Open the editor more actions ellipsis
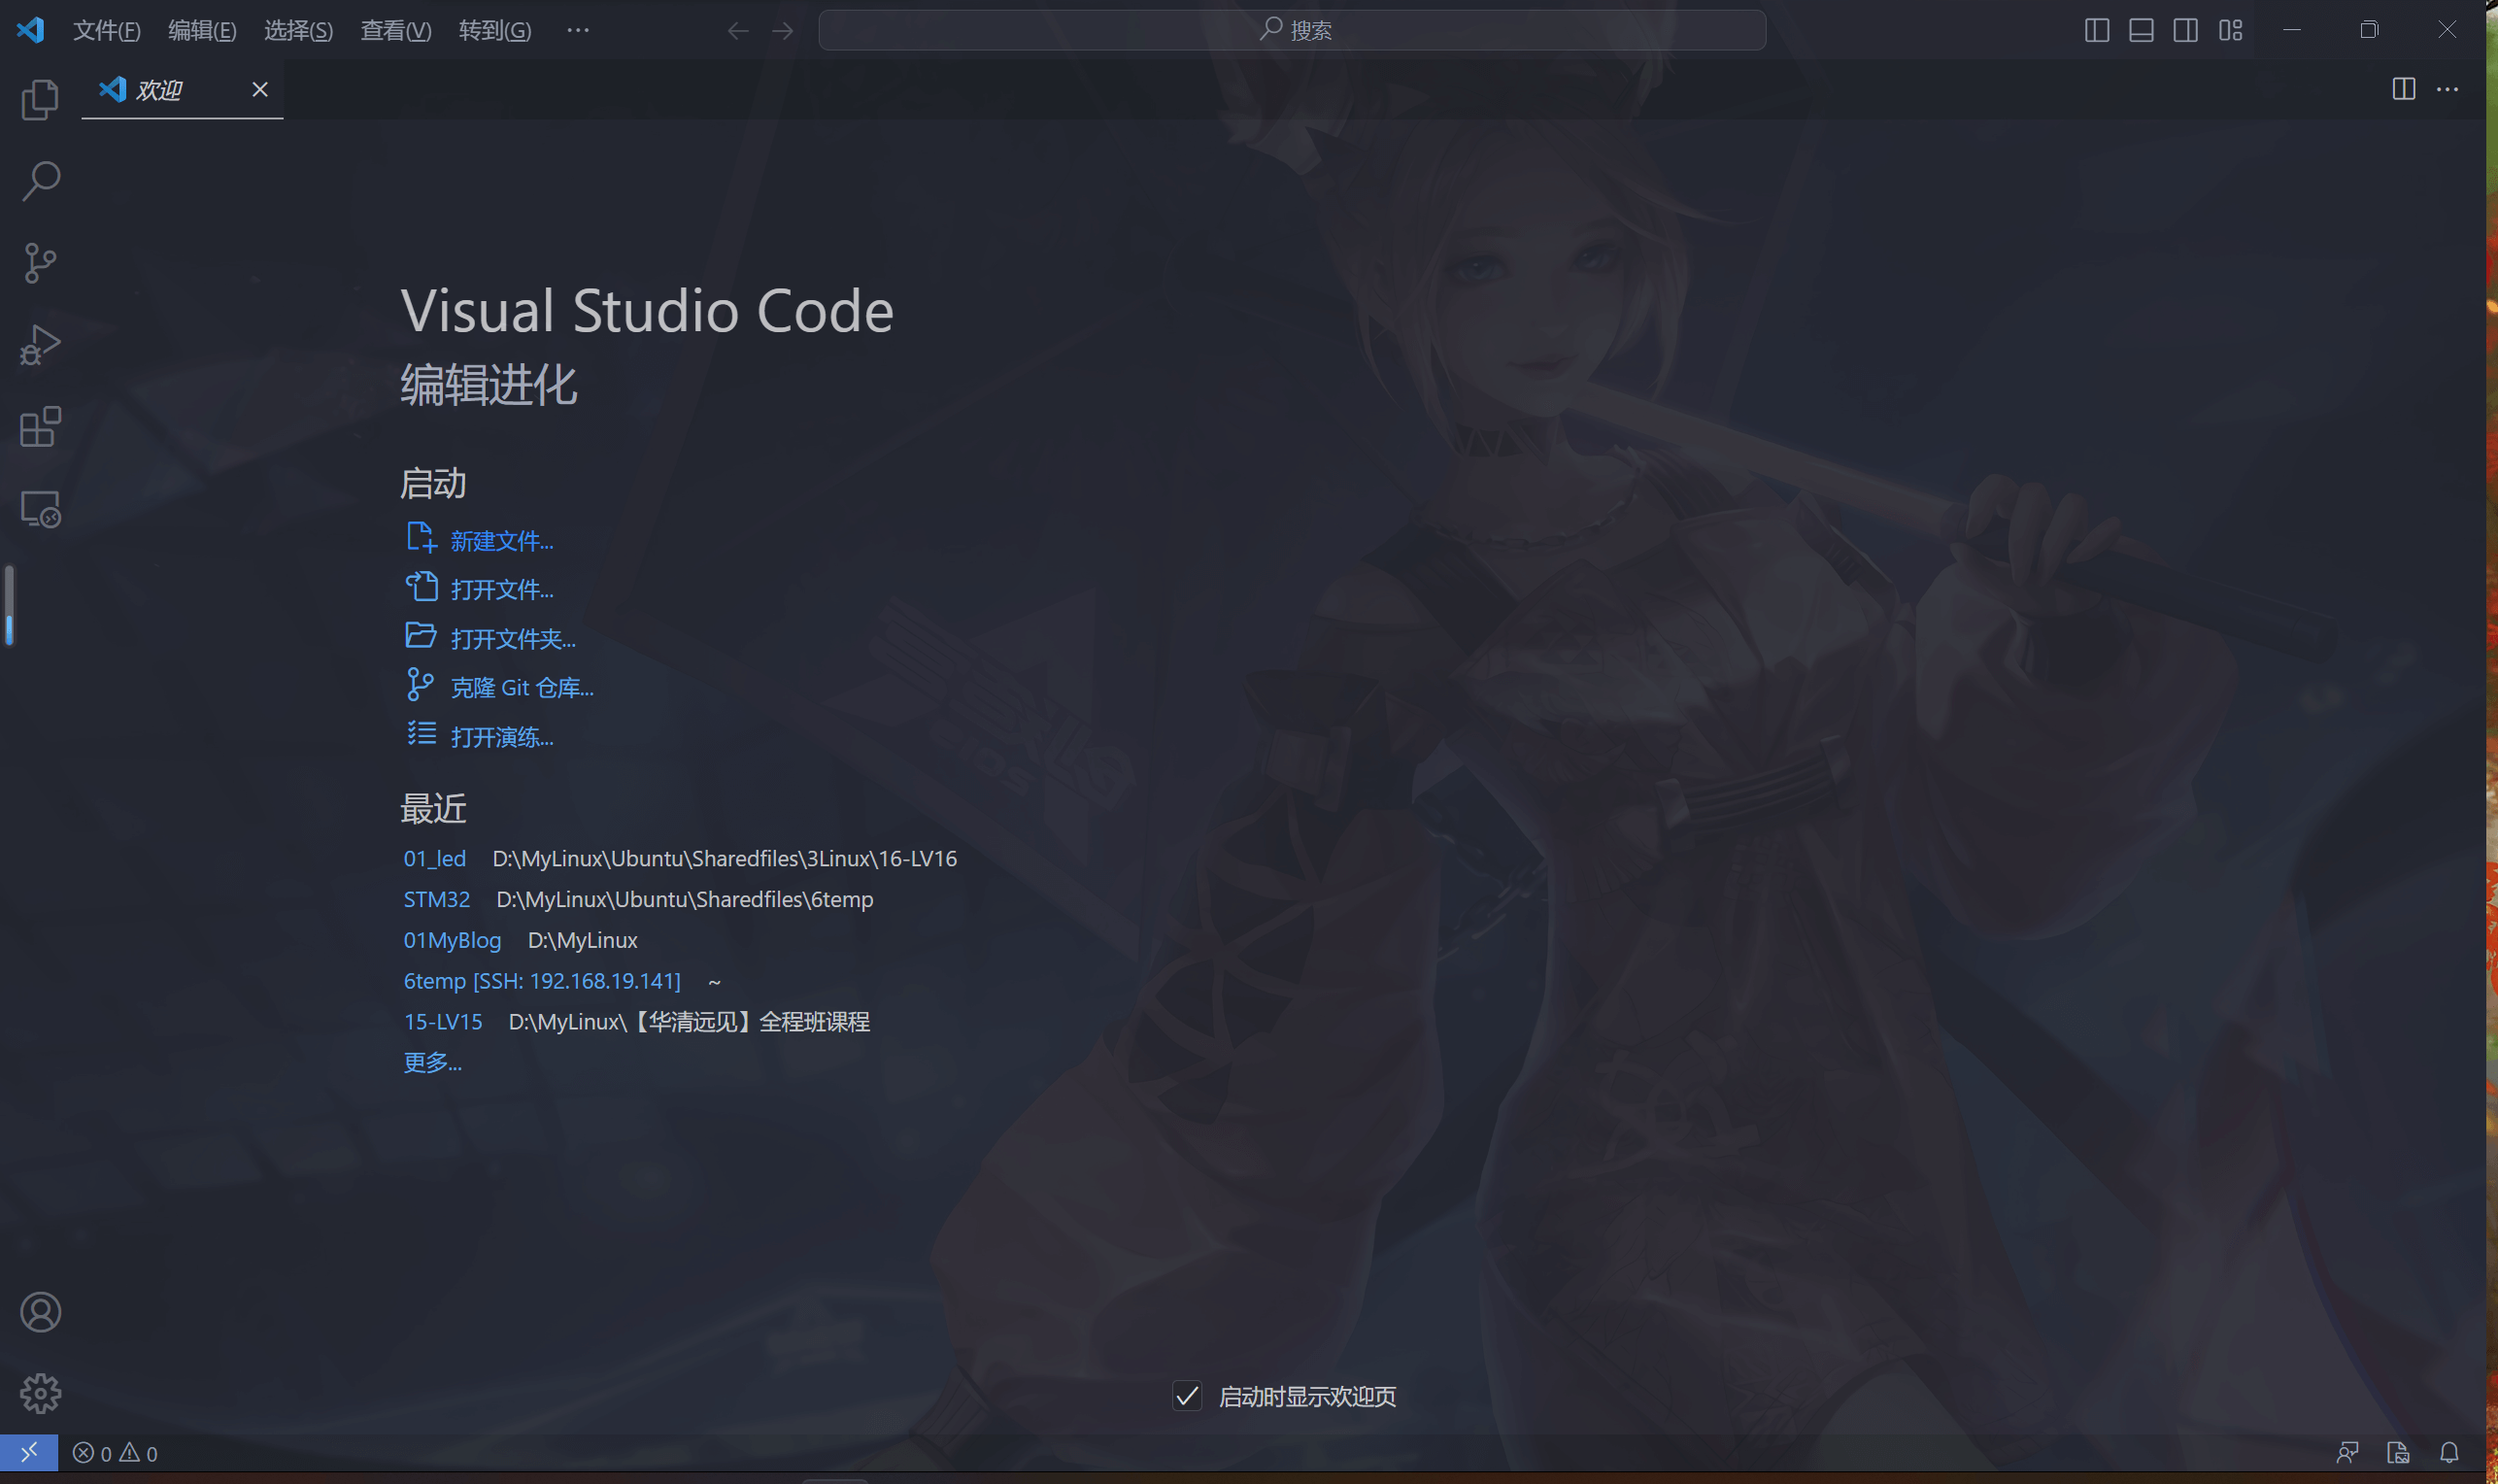This screenshot has height=1484, width=2498. click(x=2447, y=89)
